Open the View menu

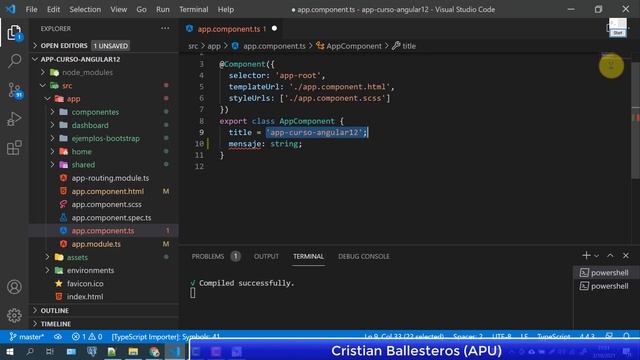pyautogui.click(x=118, y=9)
